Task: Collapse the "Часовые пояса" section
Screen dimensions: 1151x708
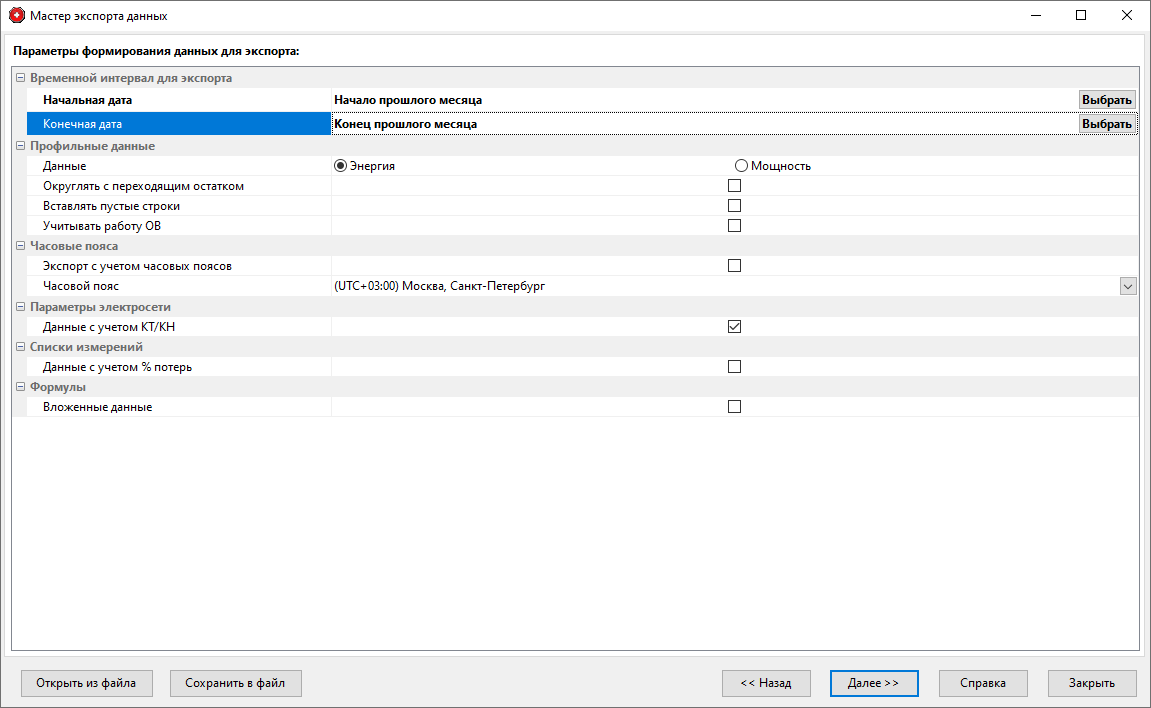Action: [x=20, y=246]
